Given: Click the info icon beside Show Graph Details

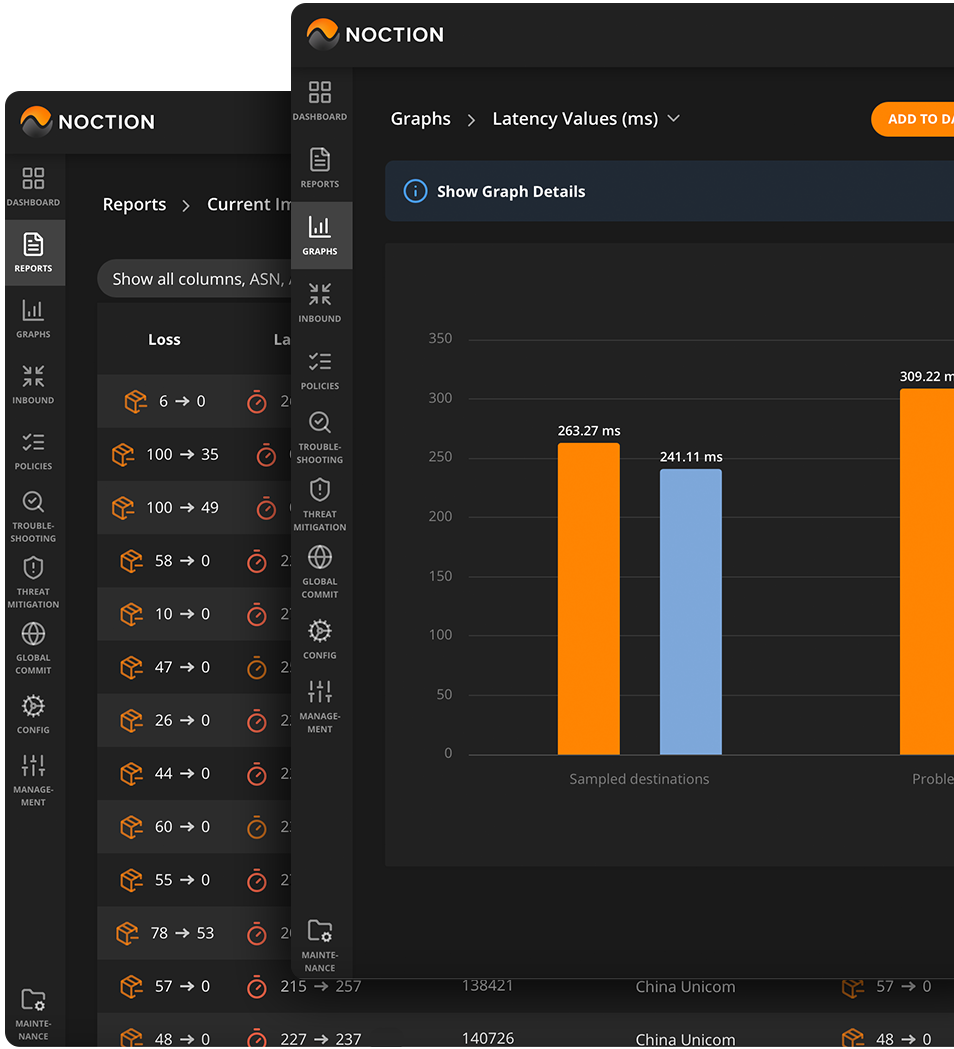Looking at the screenshot, I should click(x=415, y=191).
